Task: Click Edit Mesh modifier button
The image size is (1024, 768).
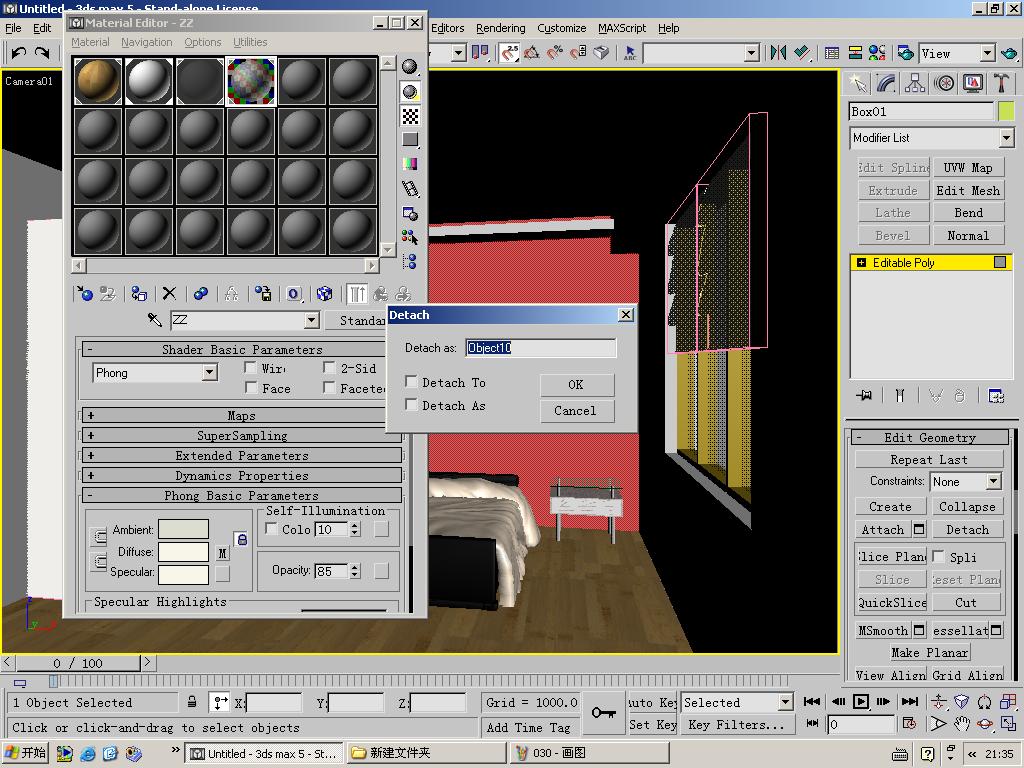Action: pyautogui.click(x=968, y=190)
